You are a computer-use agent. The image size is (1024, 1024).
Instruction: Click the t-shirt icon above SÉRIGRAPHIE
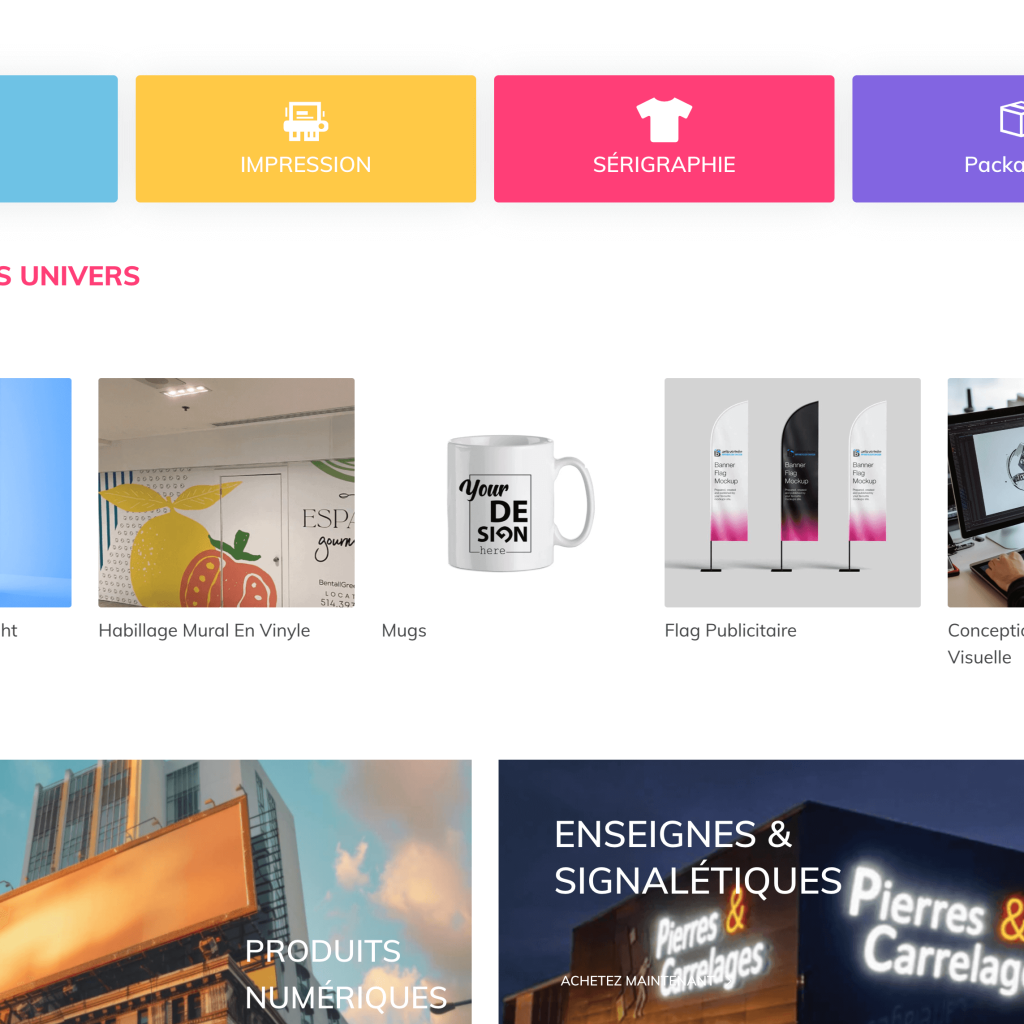pos(664,120)
